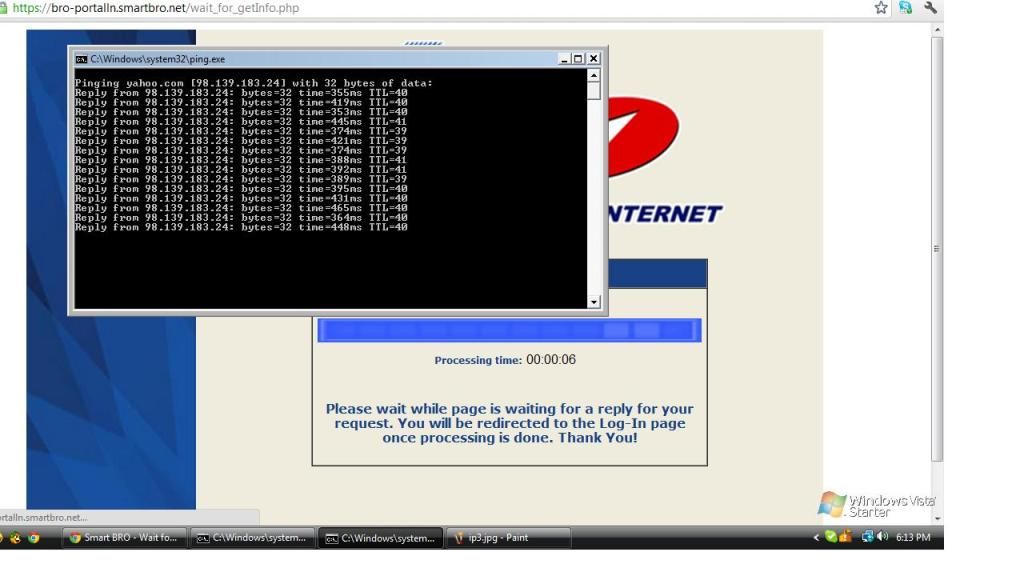Click the 6:13 PM taskbar clock
Screen dimensions: 1024x576
[913, 537]
